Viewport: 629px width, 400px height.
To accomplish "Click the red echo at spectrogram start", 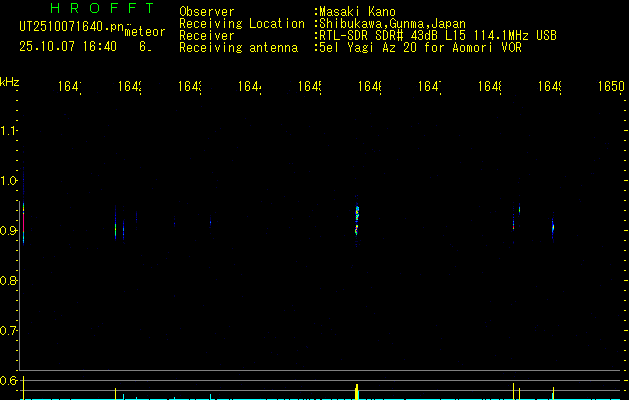I will coord(23,223).
